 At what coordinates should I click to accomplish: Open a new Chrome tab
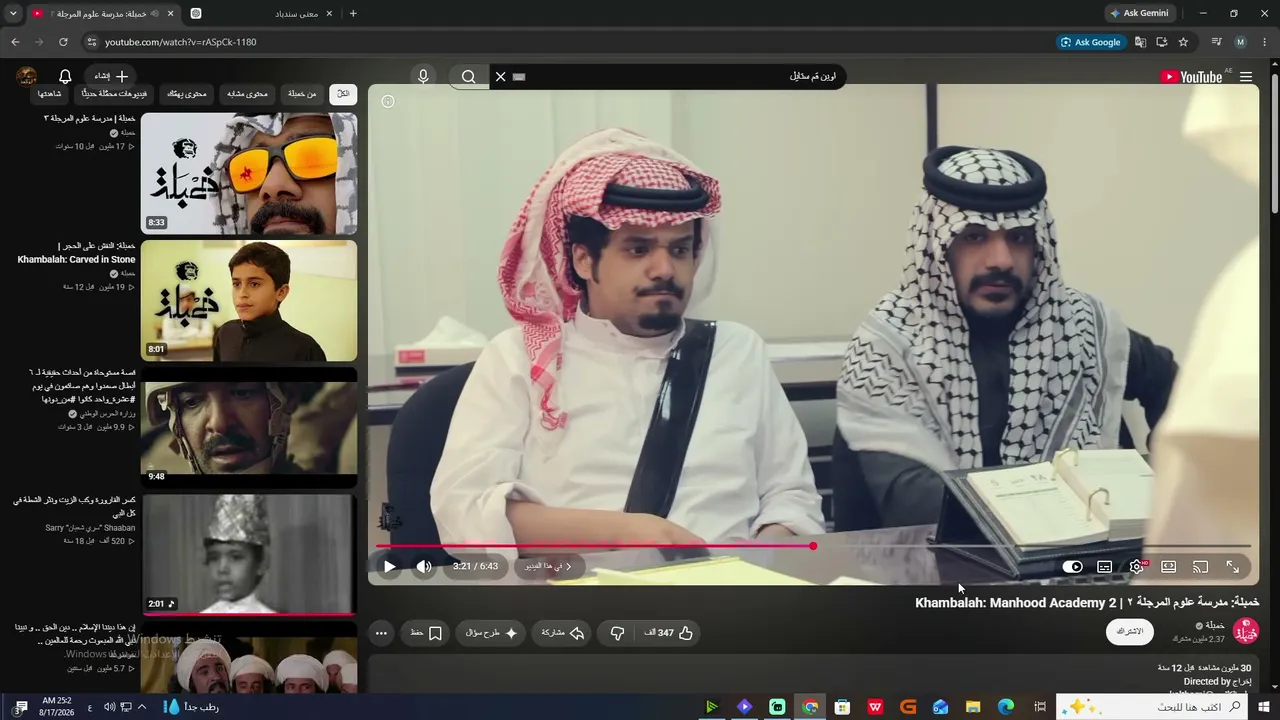[353, 13]
